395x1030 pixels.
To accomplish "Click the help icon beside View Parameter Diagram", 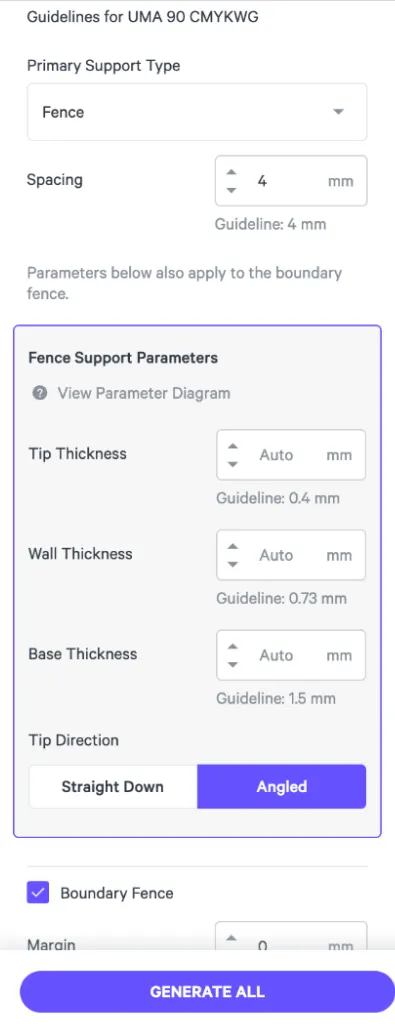I will pyautogui.click(x=39, y=393).
